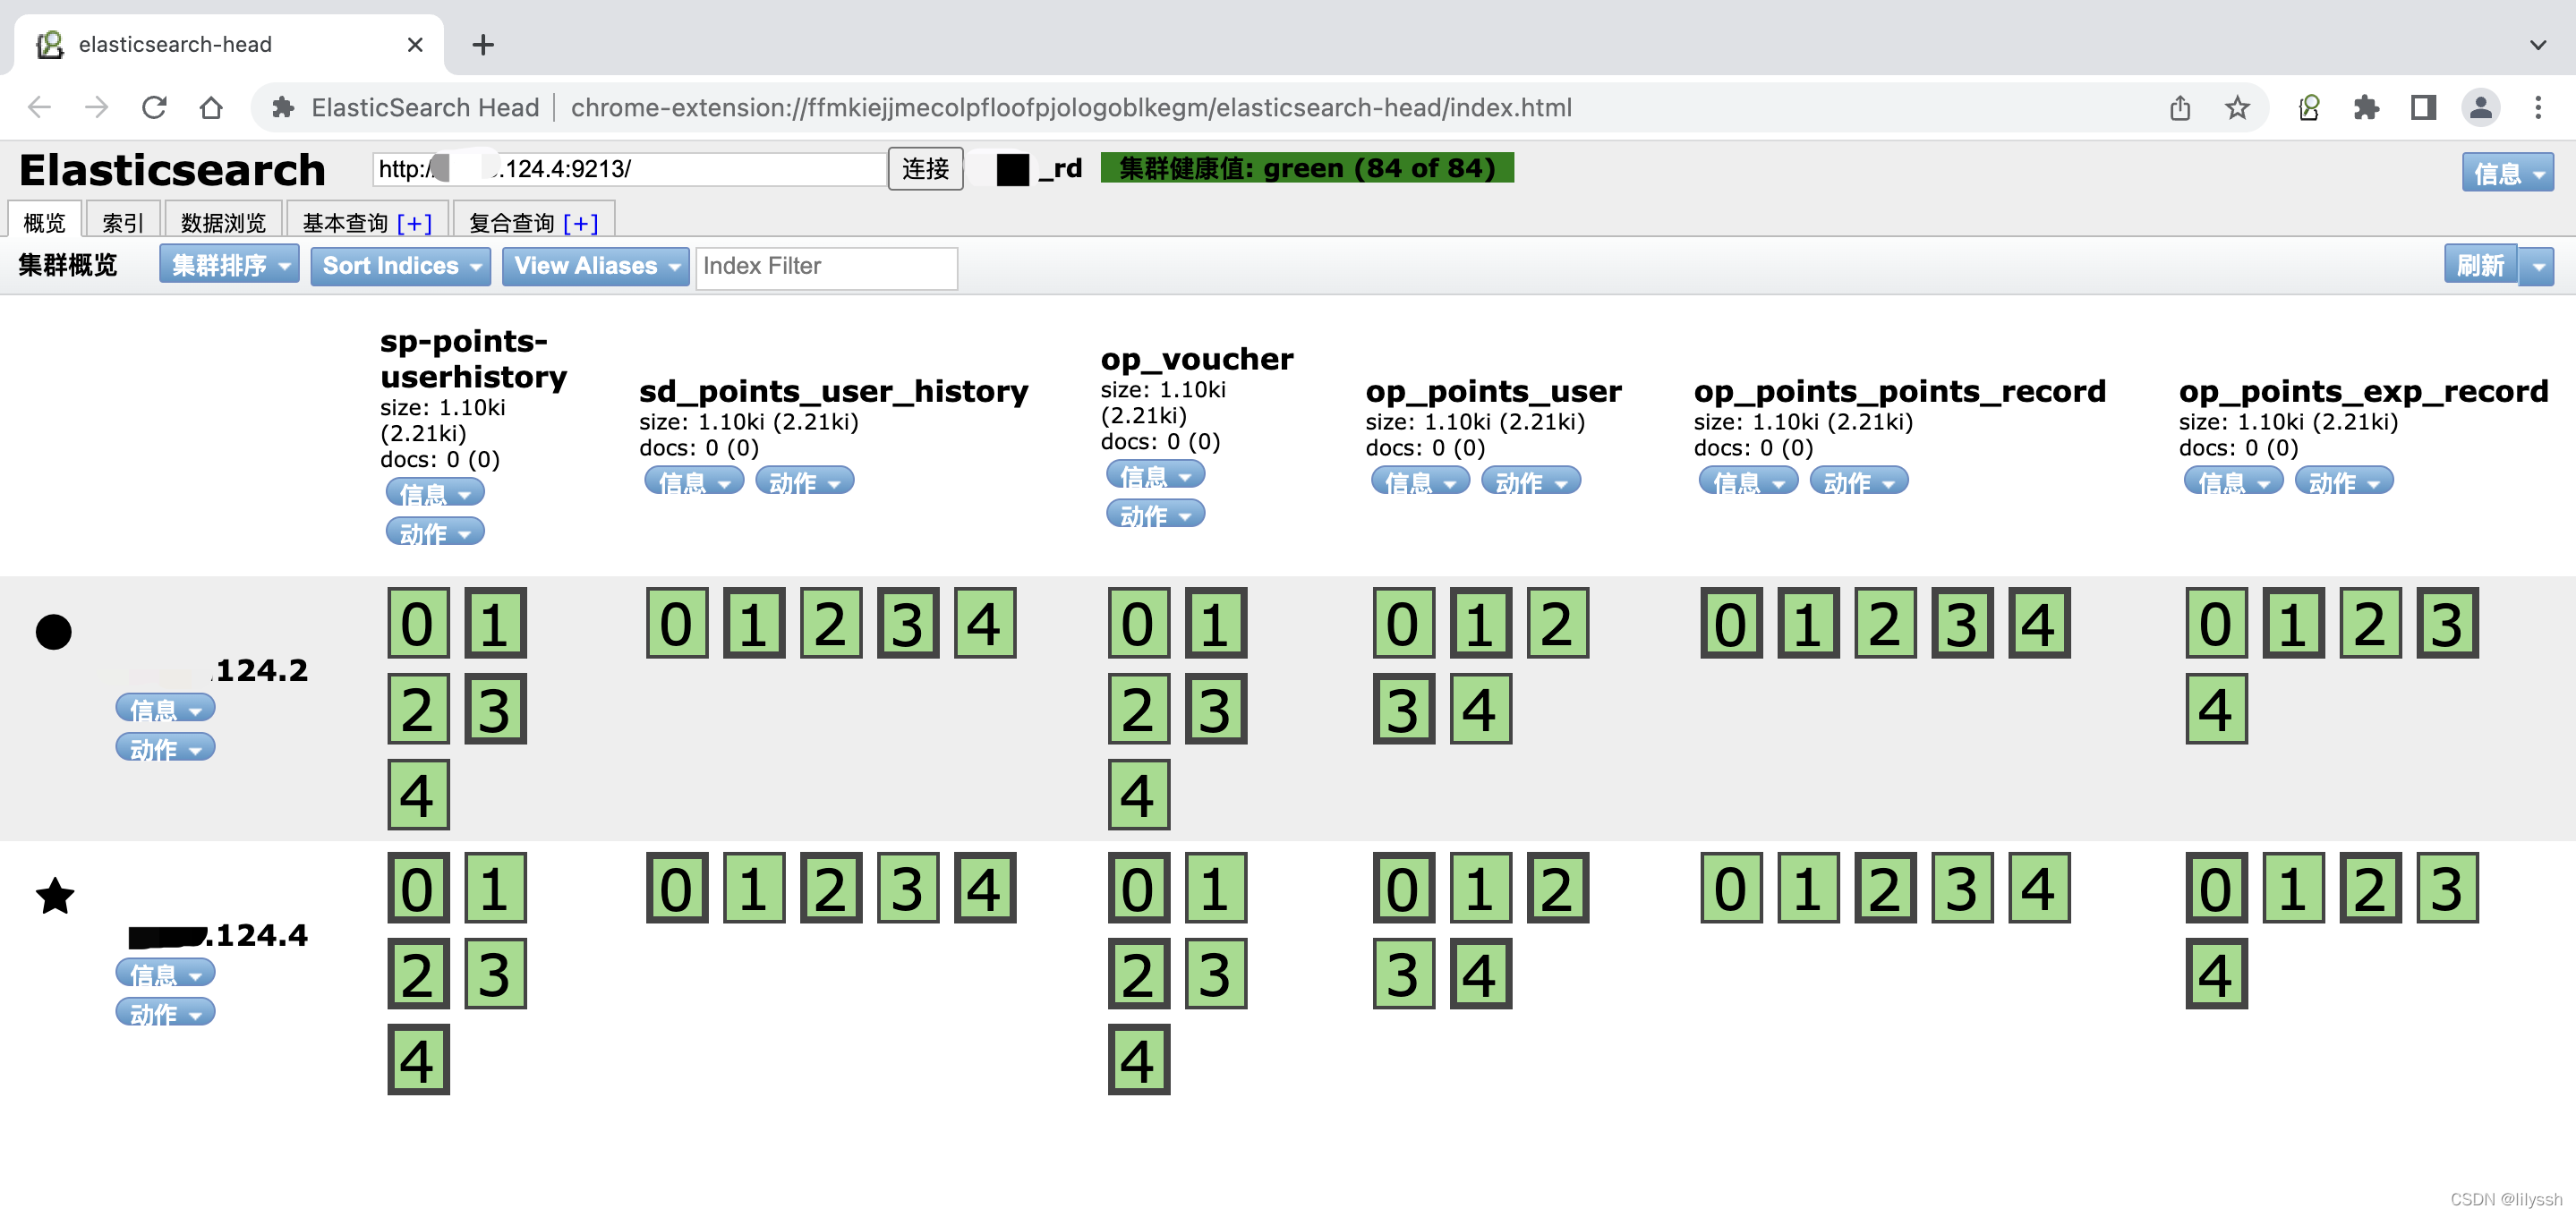Open Chrome three-dot menu
The image size is (2576, 1217).
tap(2538, 107)
